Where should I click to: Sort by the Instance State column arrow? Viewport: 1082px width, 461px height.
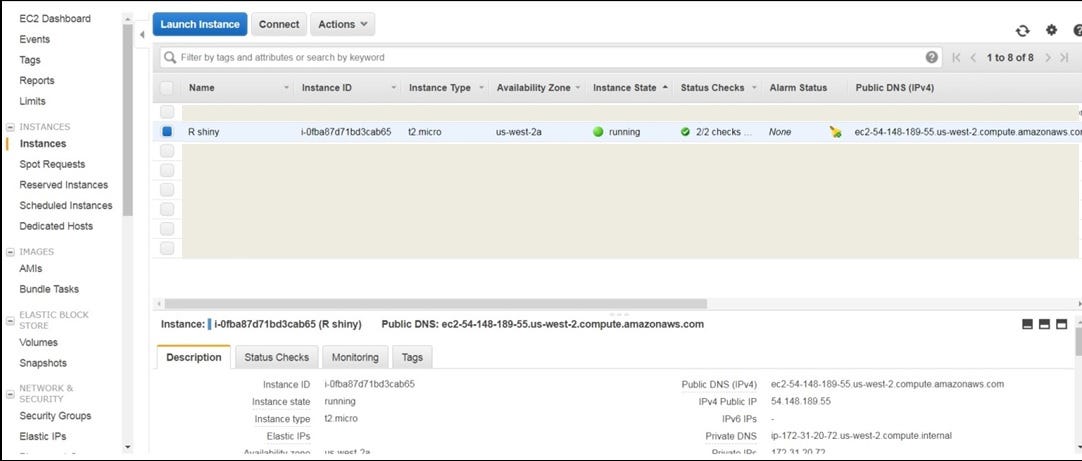point(665,88)
